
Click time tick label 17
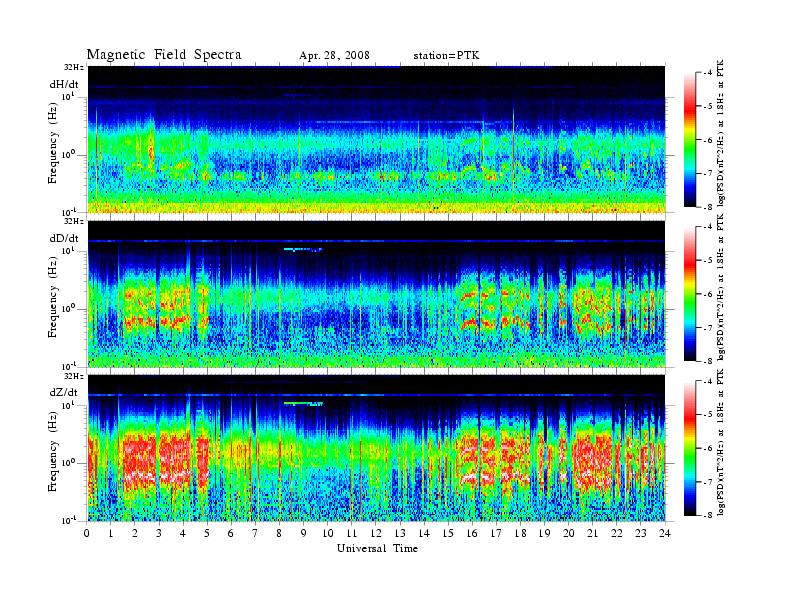[497, 534]
